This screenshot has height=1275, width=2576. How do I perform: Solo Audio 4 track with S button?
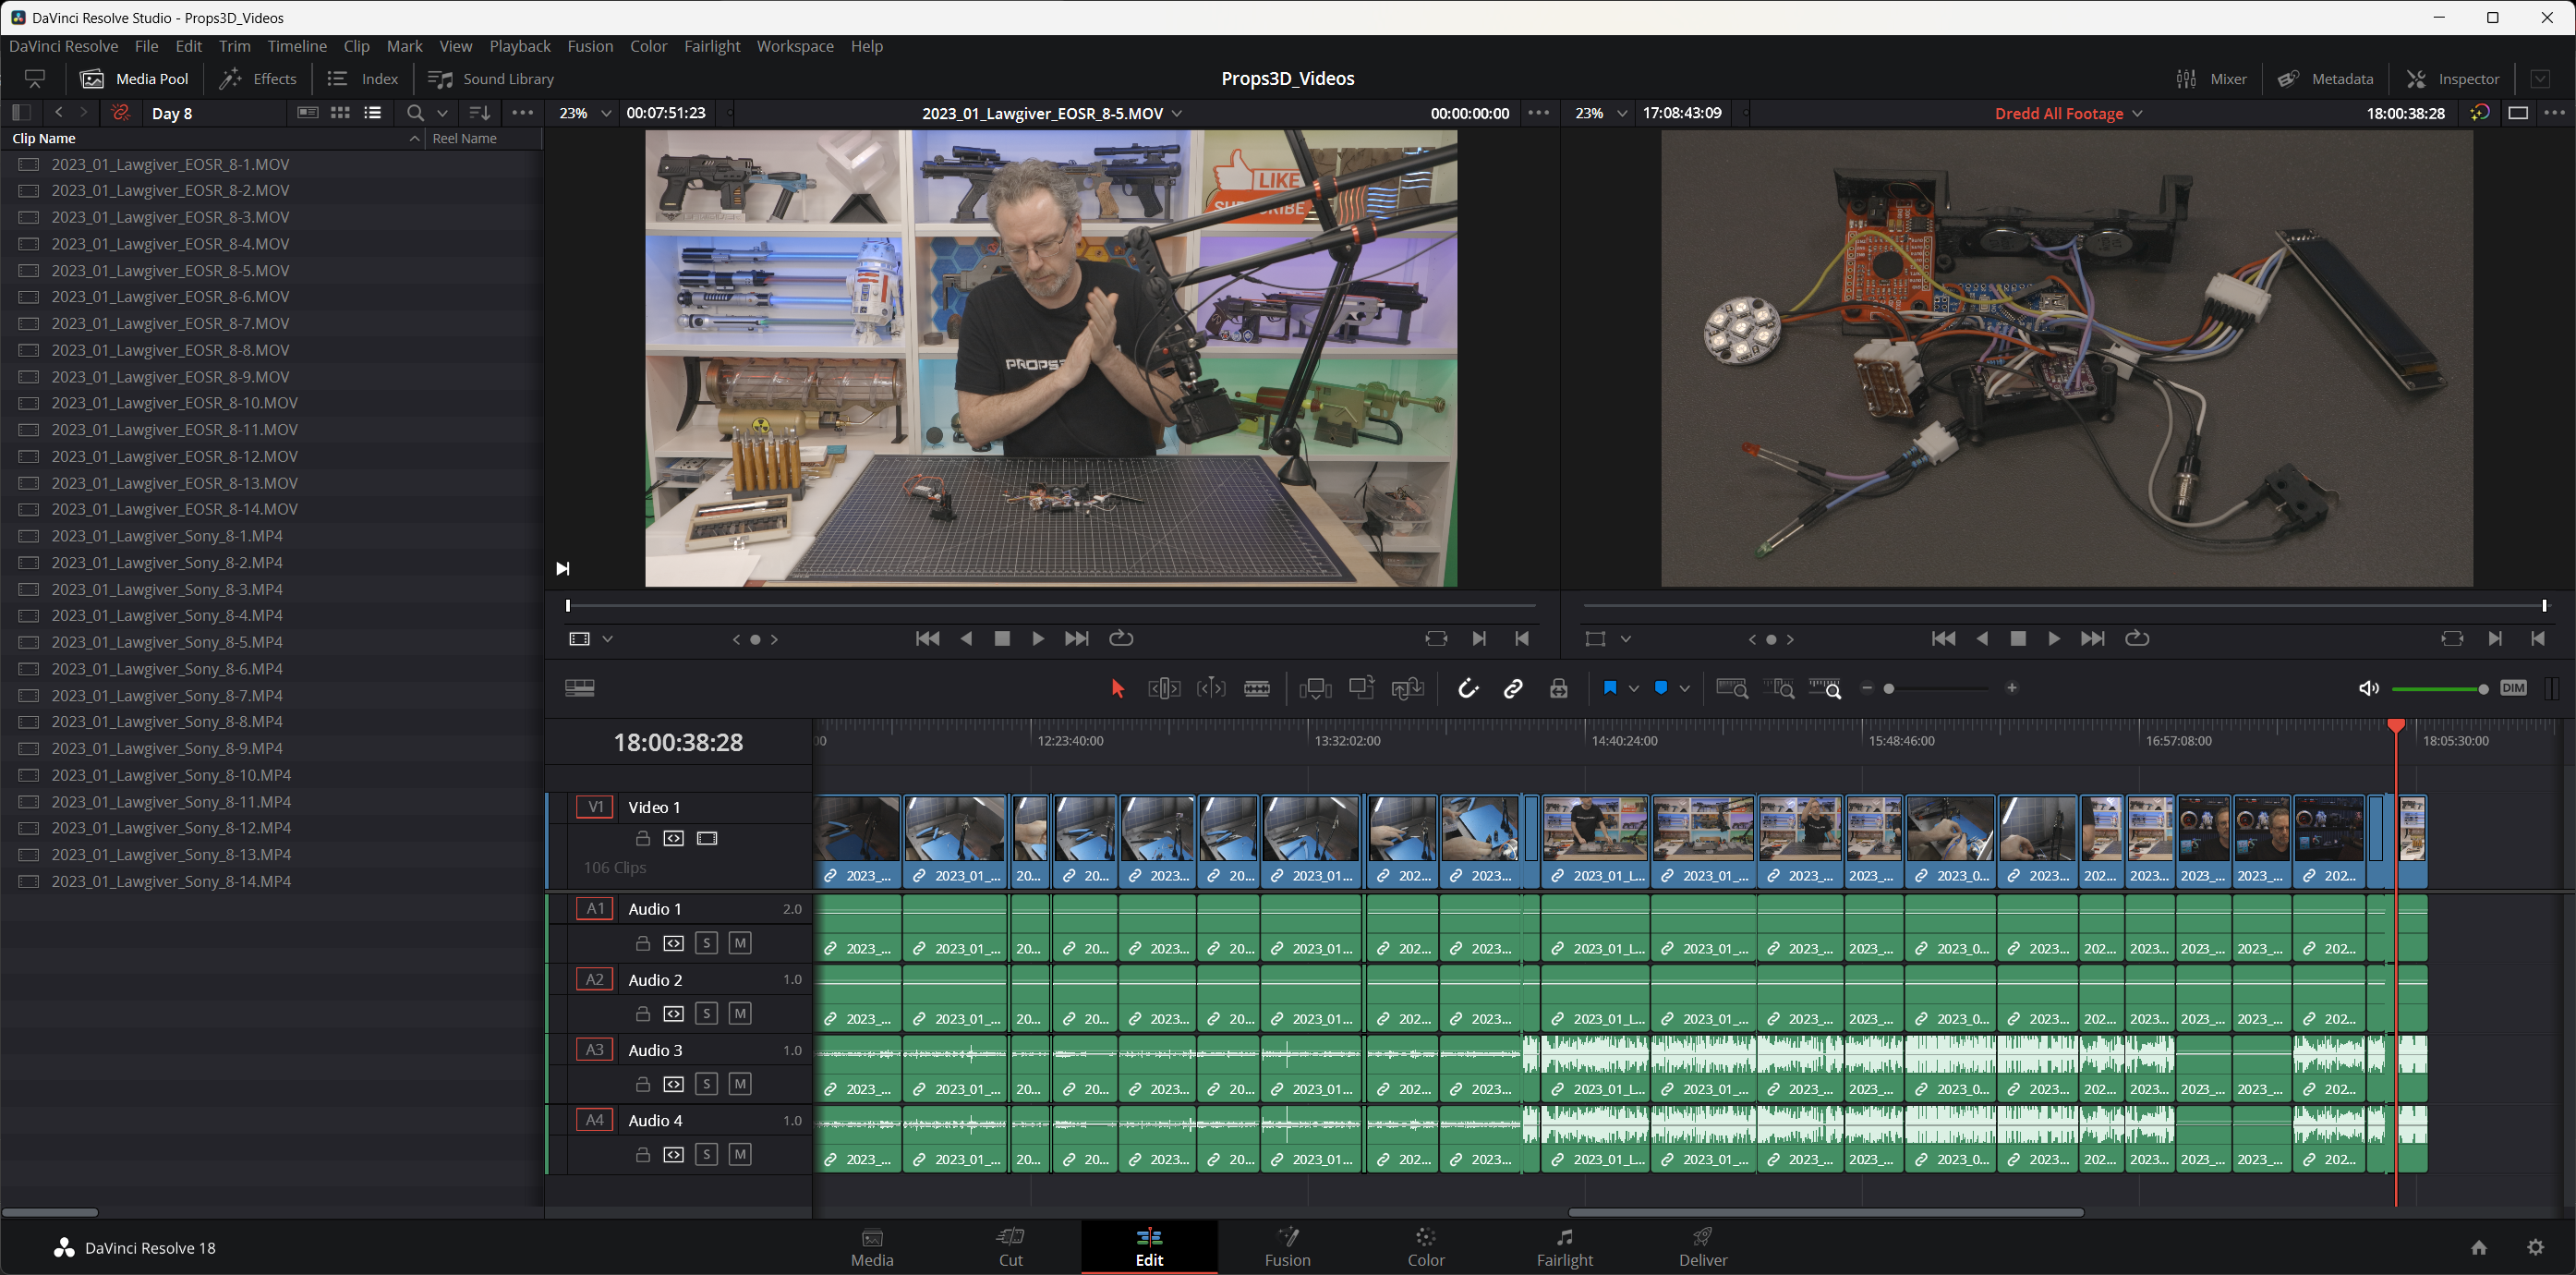point(706,1154)
